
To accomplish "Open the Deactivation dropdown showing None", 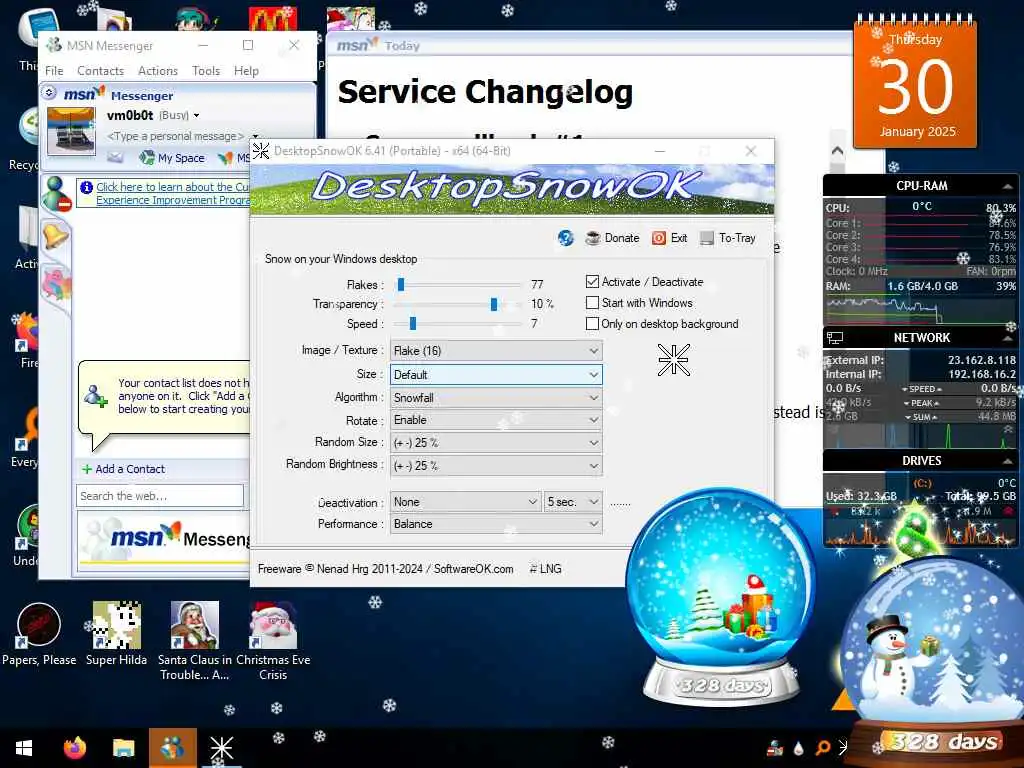I will tap(465, 502).
